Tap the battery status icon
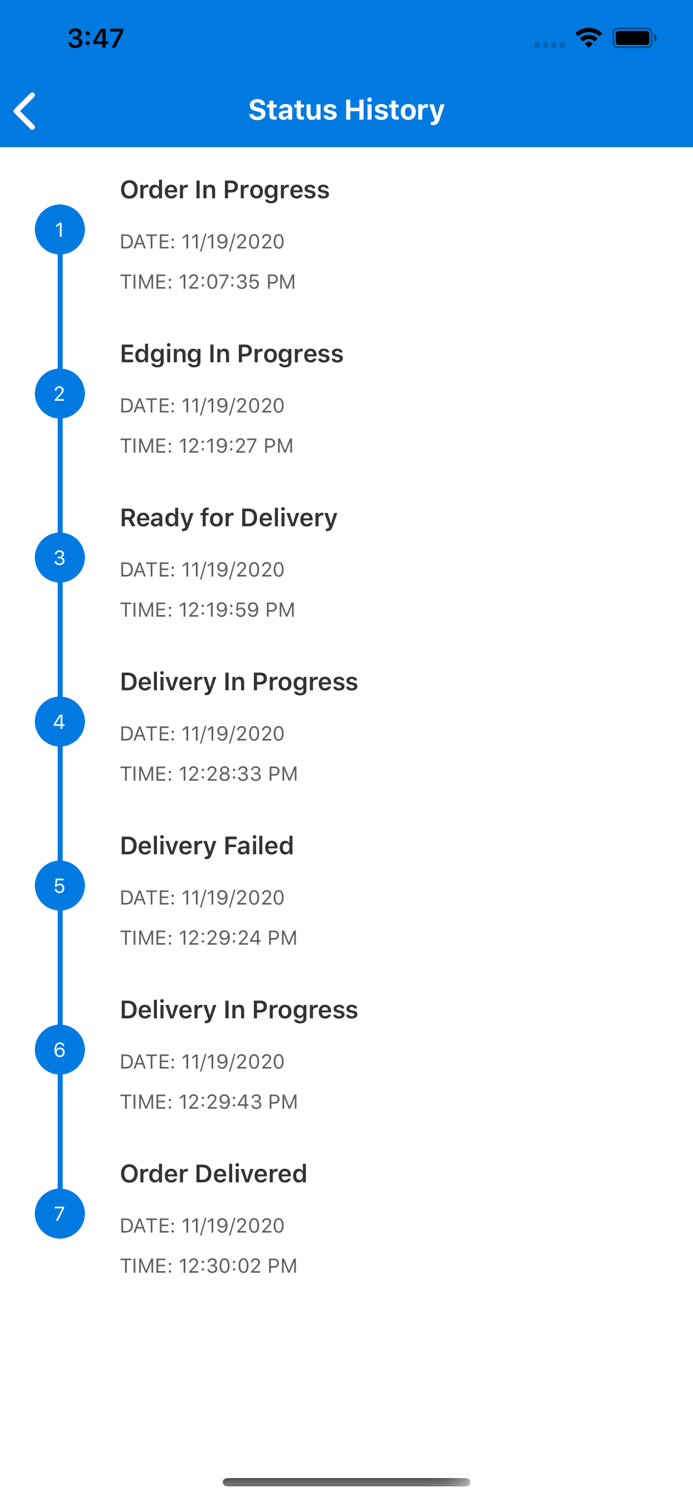 click(634, 38)
